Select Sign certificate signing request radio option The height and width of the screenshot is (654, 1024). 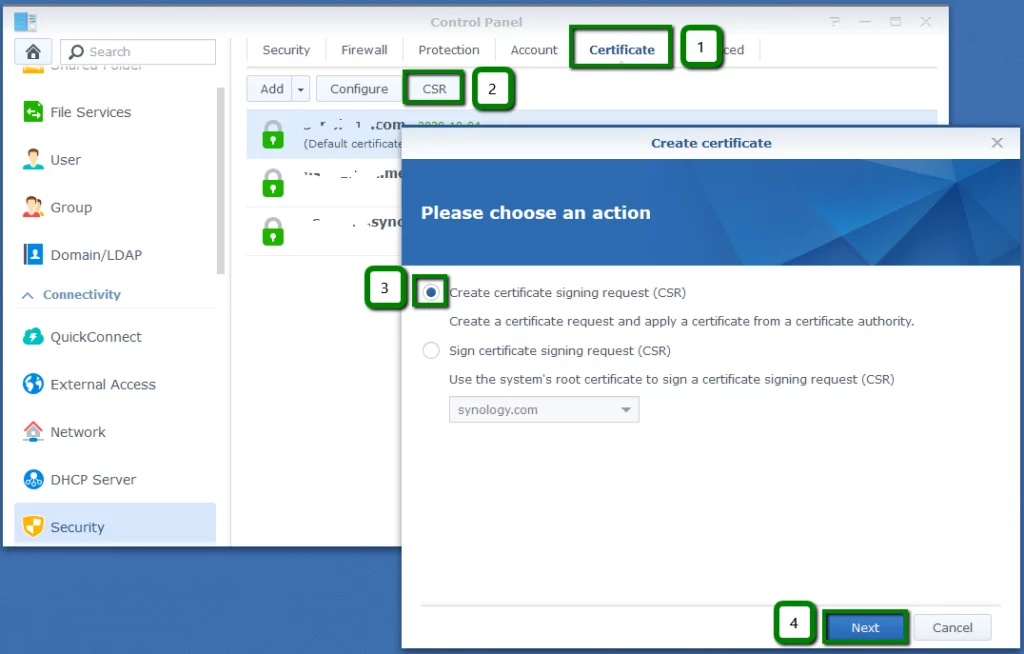click(x=431, y=351)
